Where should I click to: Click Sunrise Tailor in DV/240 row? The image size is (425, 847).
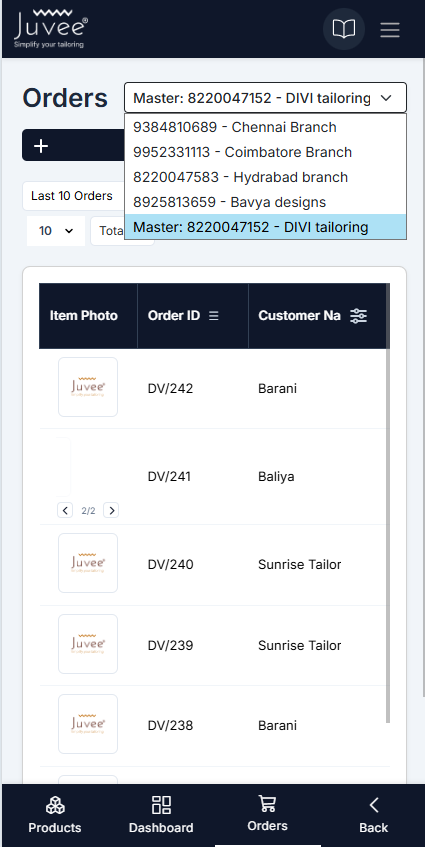[x=300, y=564]
